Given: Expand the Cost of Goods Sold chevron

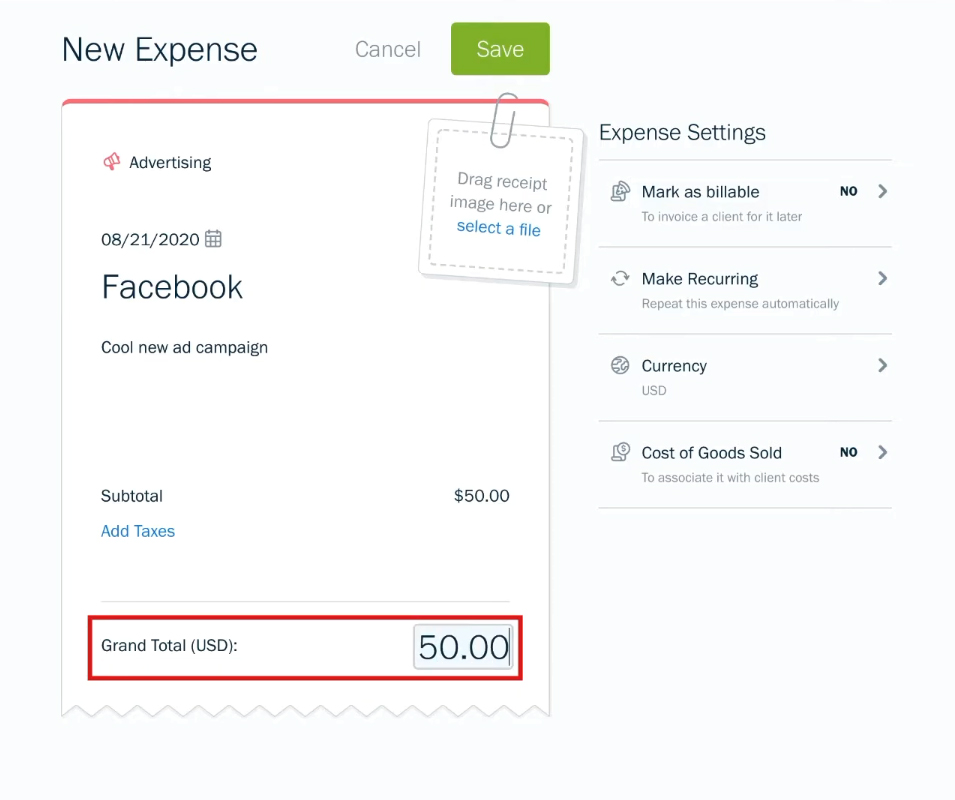Looking at the screenshot, I should [x=883, y=452].
